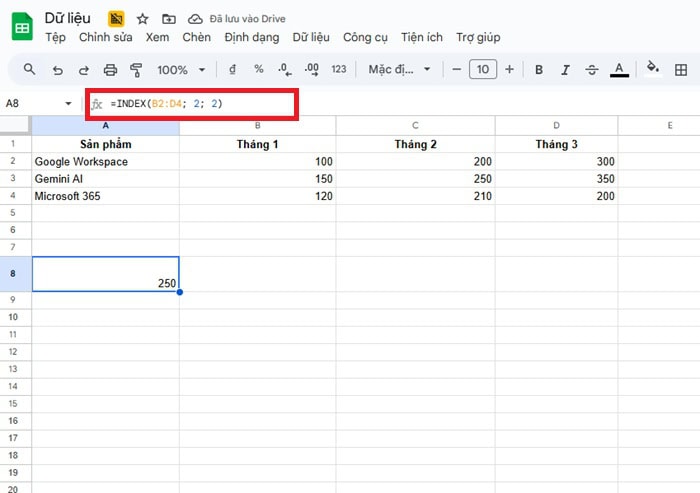
Task: Open the search menus magnifier
Action: click(29, 69)
